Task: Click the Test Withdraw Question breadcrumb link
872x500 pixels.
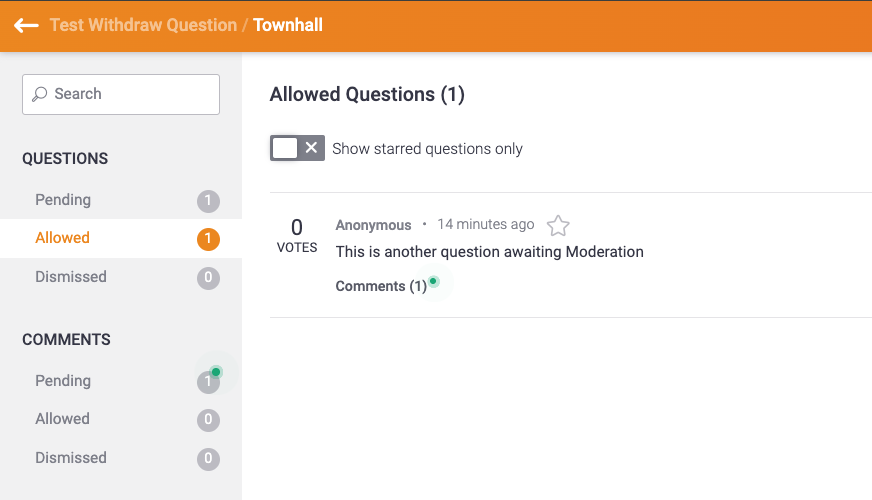Action: pos(143,25)
